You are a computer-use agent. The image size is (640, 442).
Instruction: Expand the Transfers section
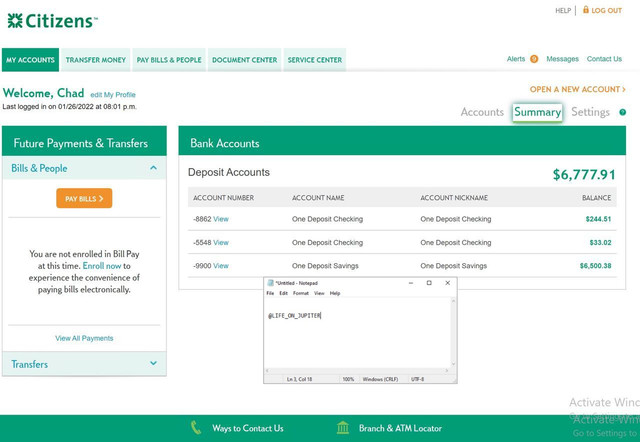click(x=153, y=363)
